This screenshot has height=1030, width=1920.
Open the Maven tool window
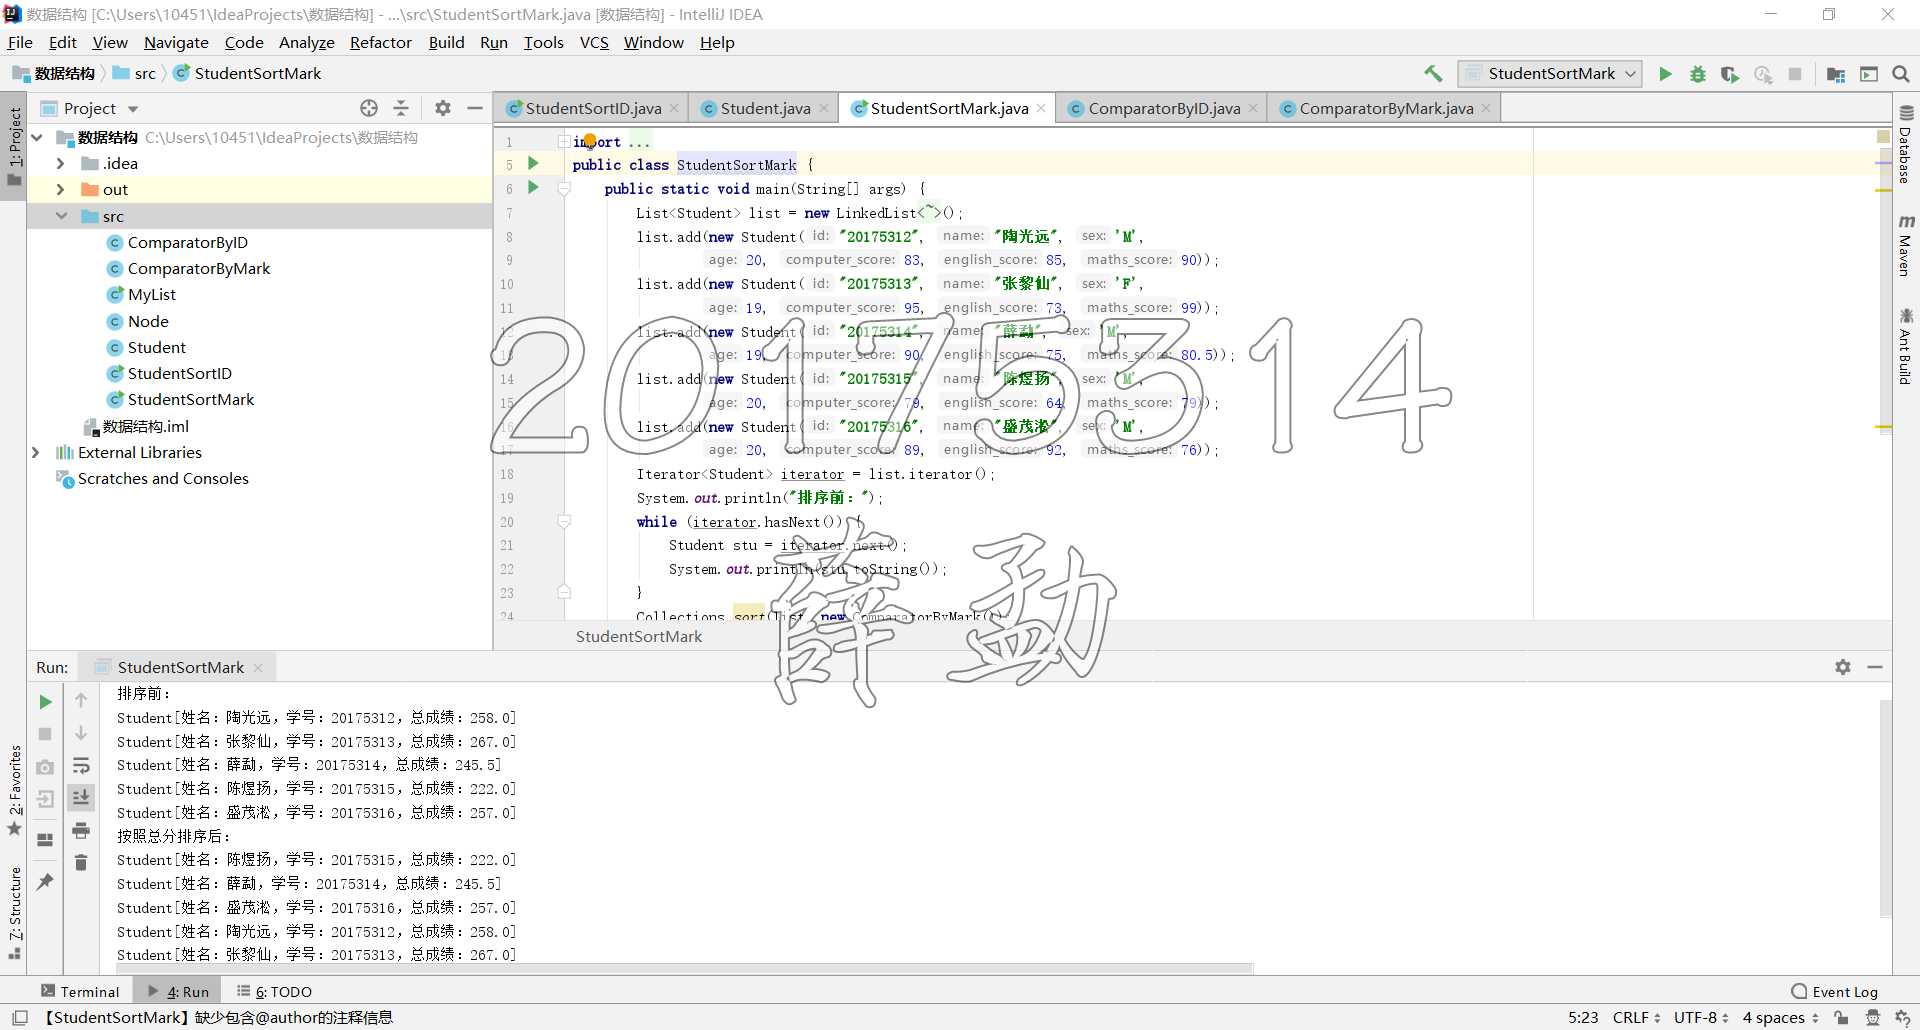click(1906, 247)
